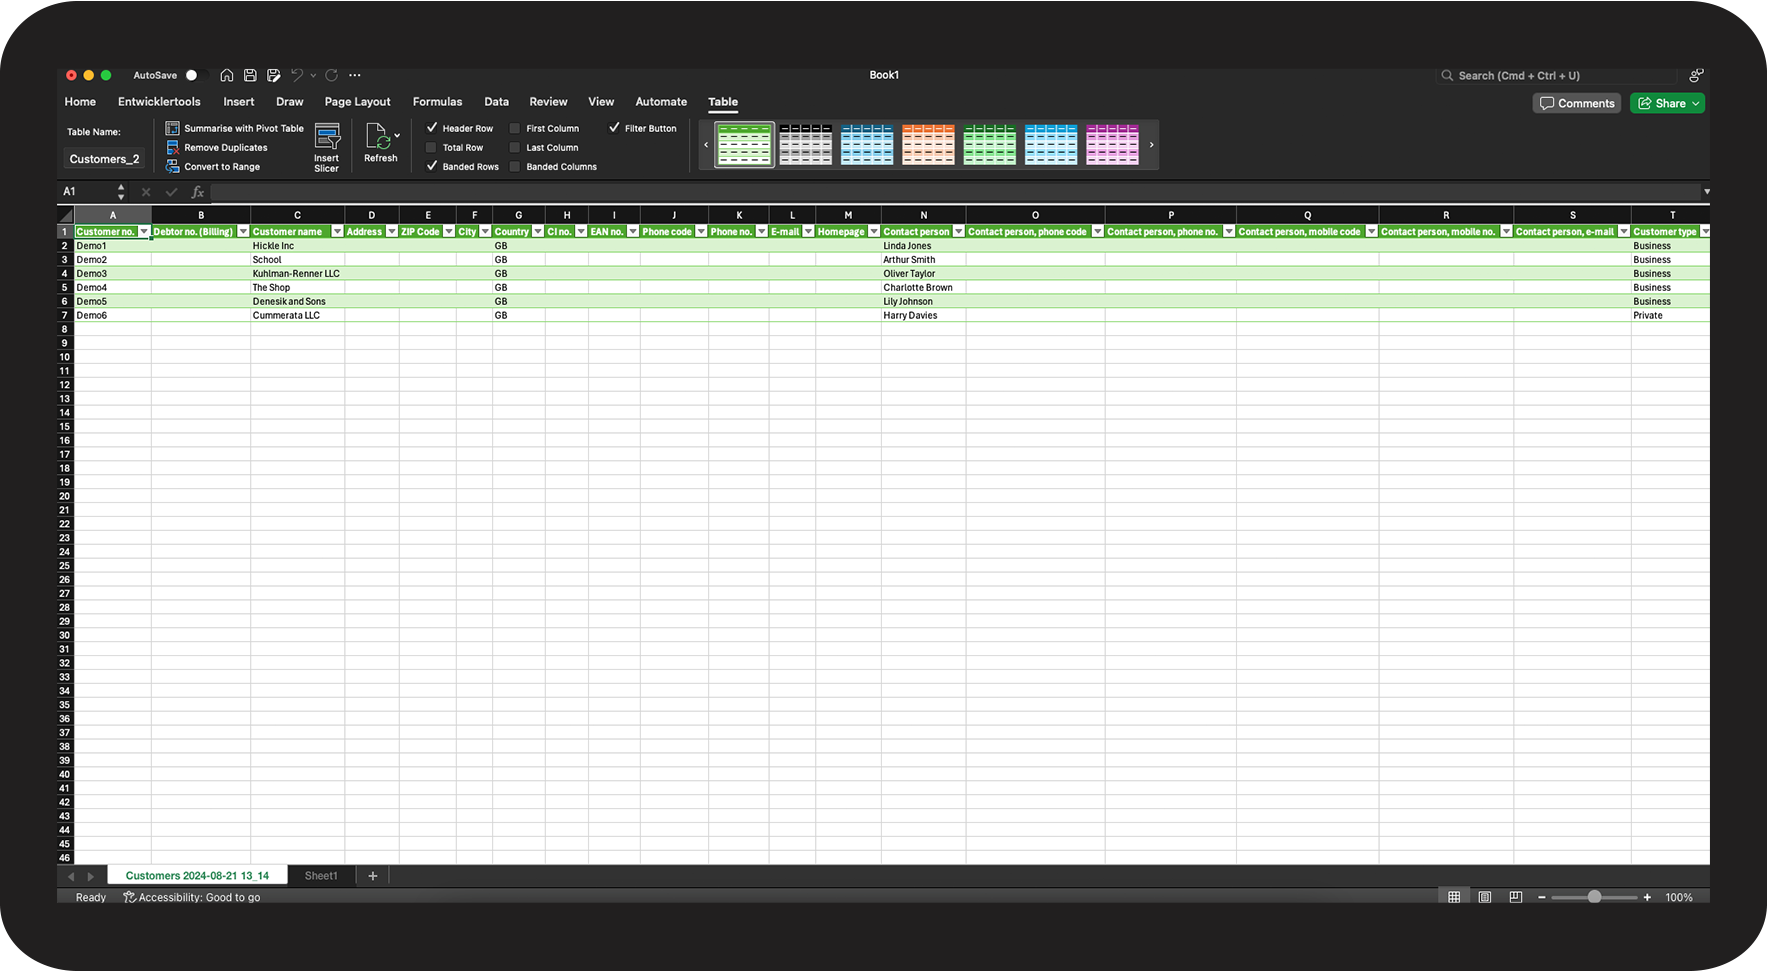
Task: Click the share profile icon top right
Action: click(1696, 75)
